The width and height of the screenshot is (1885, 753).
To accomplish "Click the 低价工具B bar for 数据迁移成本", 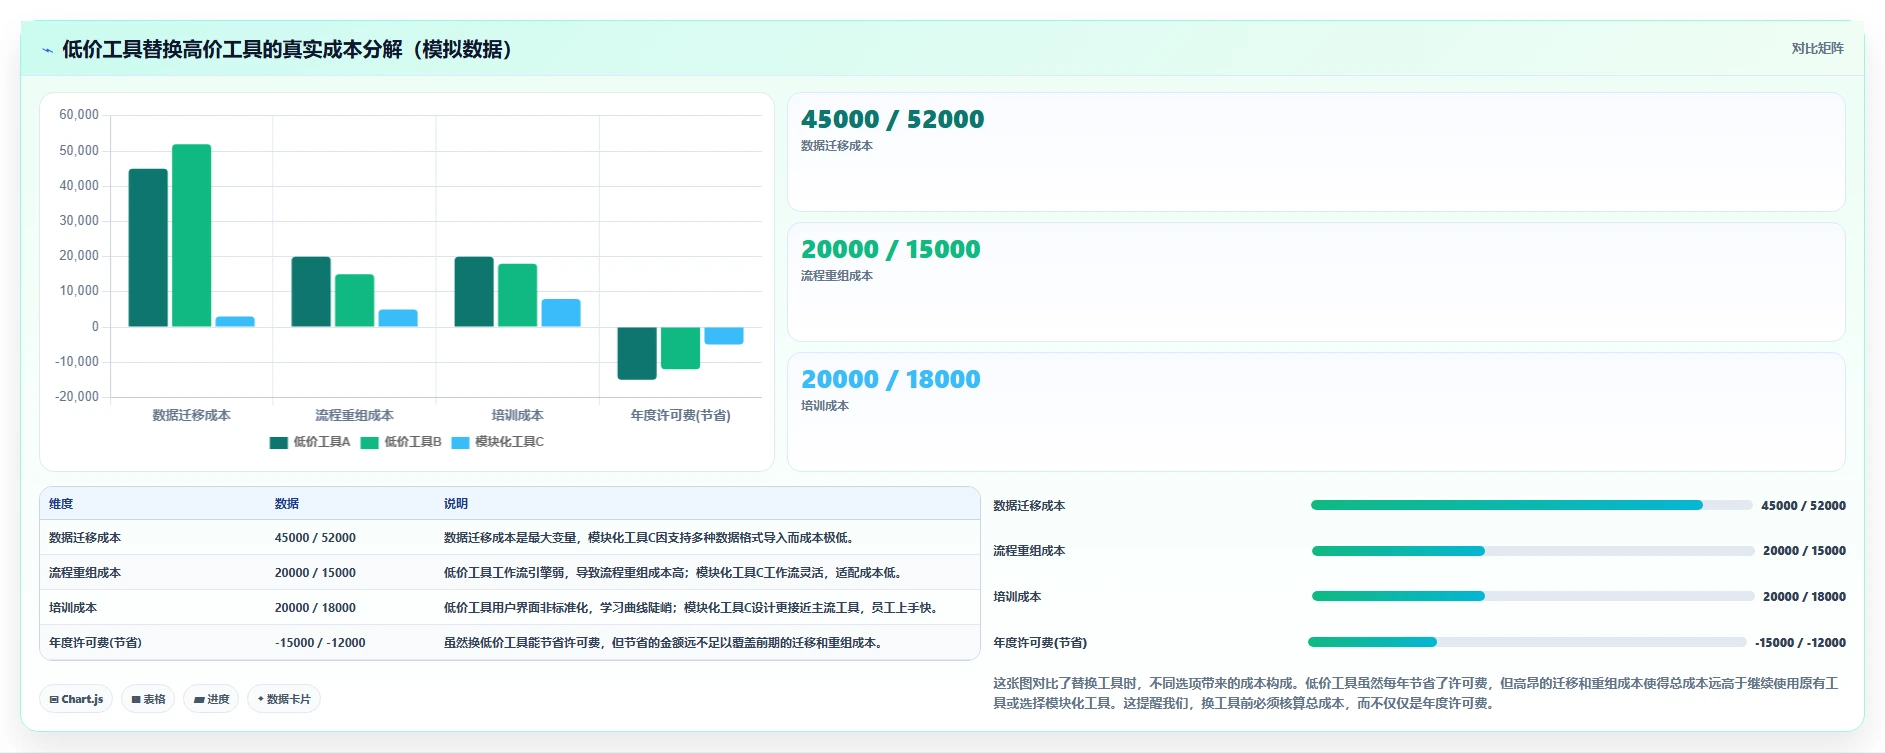I will click(191, 236).
